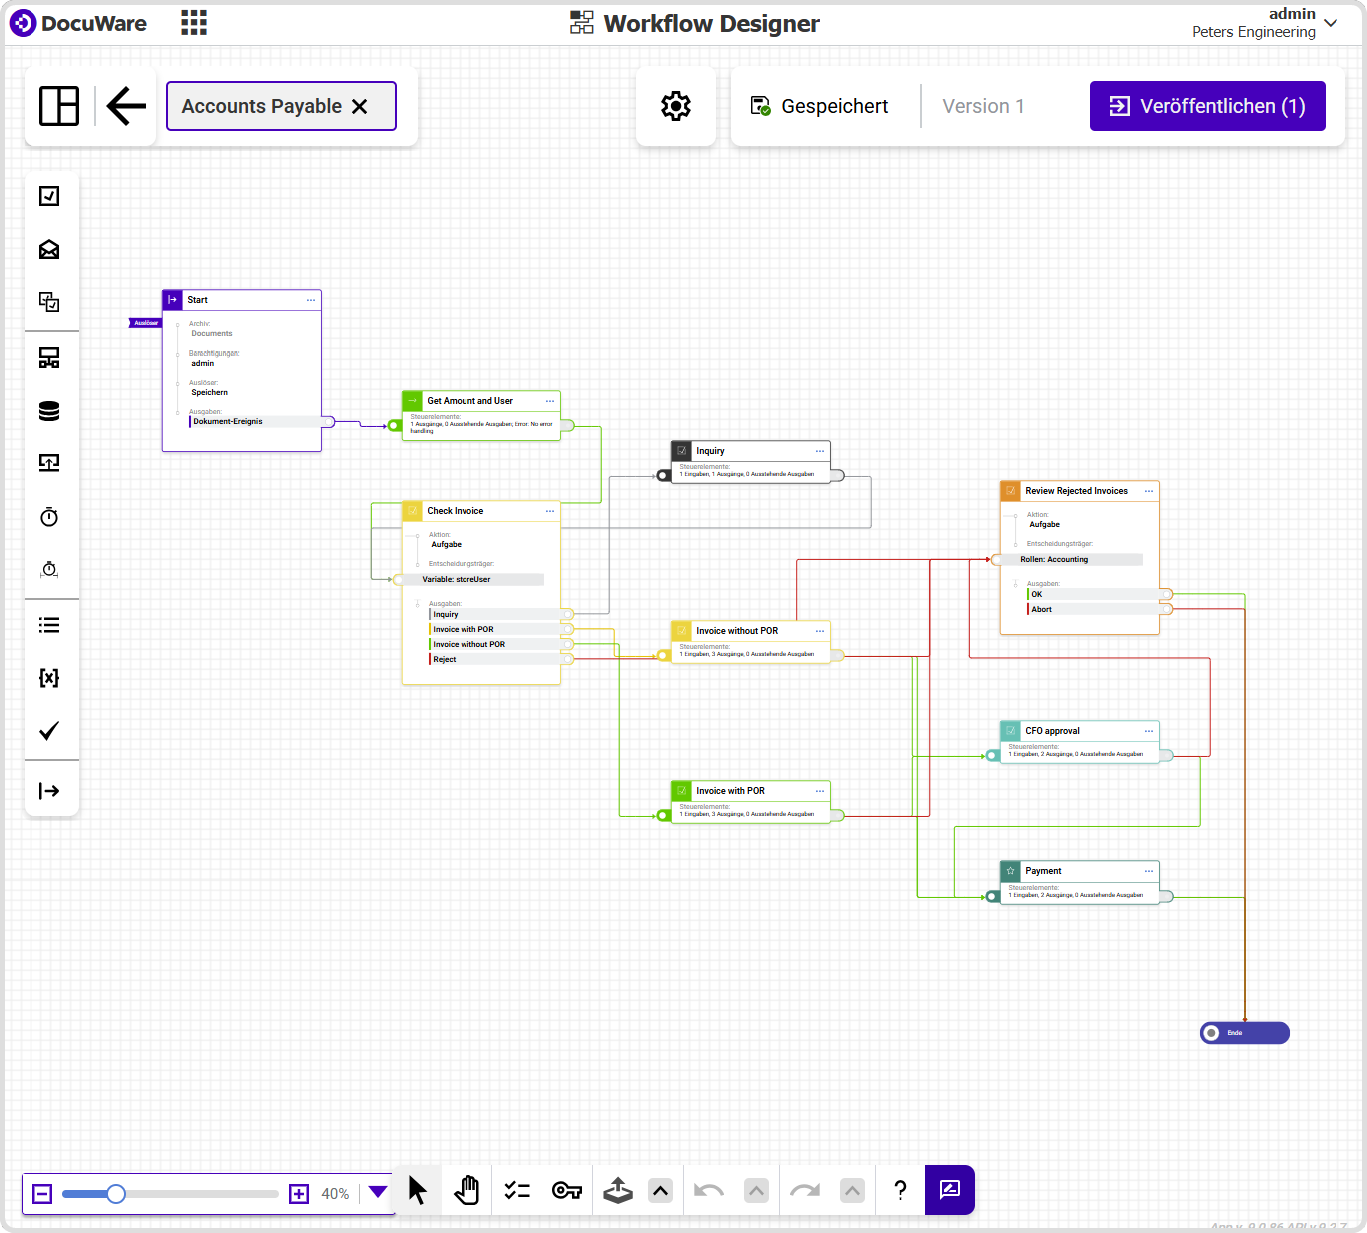Click Rollen: Accounting in Review node
Image resolution: width=1367 pixels, height=1233 pixels.
coord(1075,559)
